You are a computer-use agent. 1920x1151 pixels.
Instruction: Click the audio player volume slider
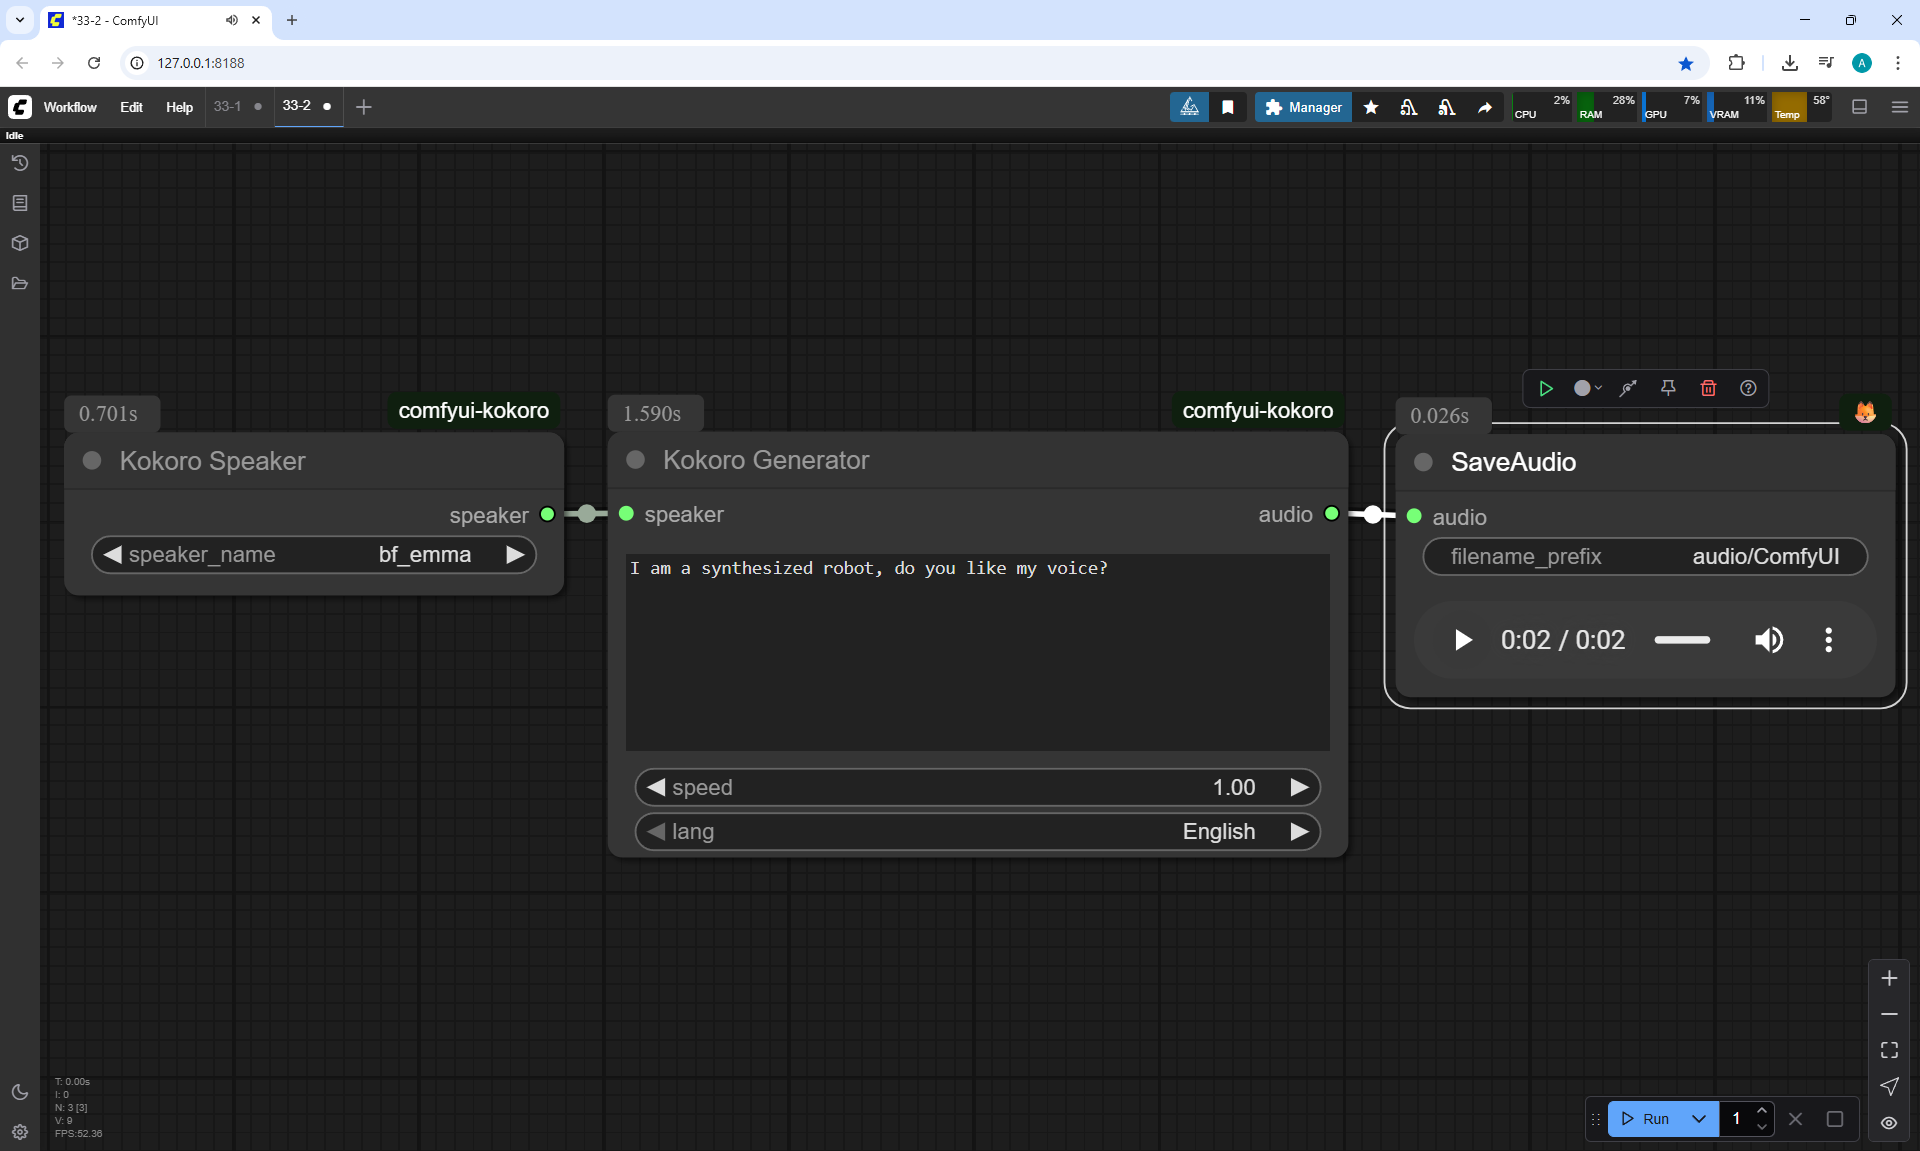pyautogui.click(x=1682, y=640)
